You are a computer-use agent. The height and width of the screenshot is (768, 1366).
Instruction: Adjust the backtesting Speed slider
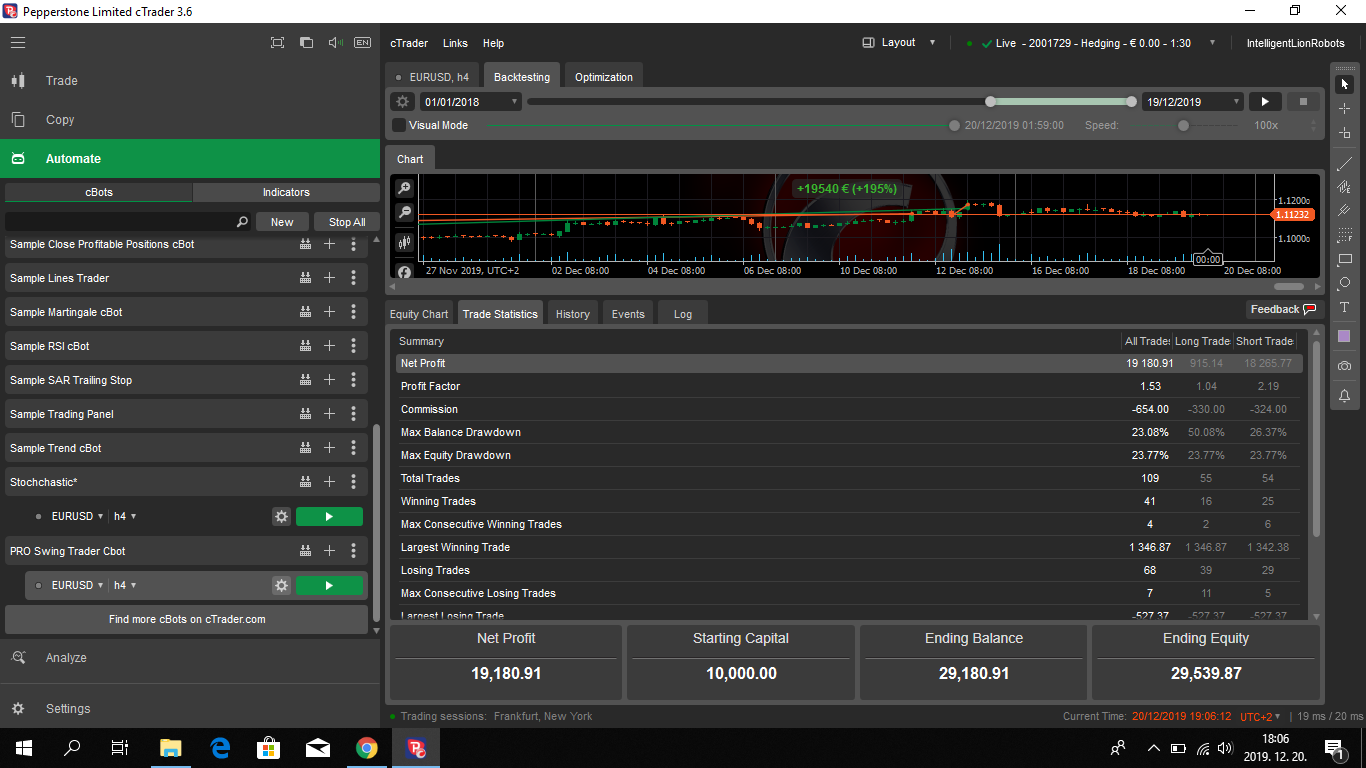pos(1182,125)
